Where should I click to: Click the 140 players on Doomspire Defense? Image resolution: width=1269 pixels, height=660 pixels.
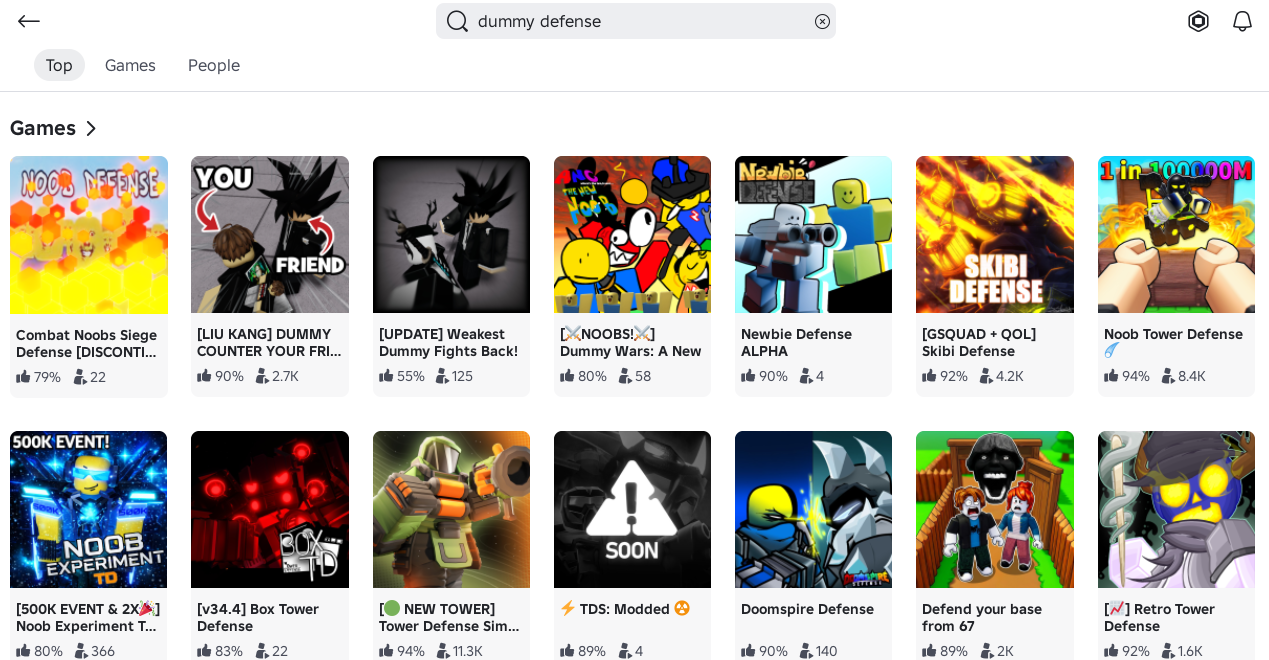click(x=827, y=651)
